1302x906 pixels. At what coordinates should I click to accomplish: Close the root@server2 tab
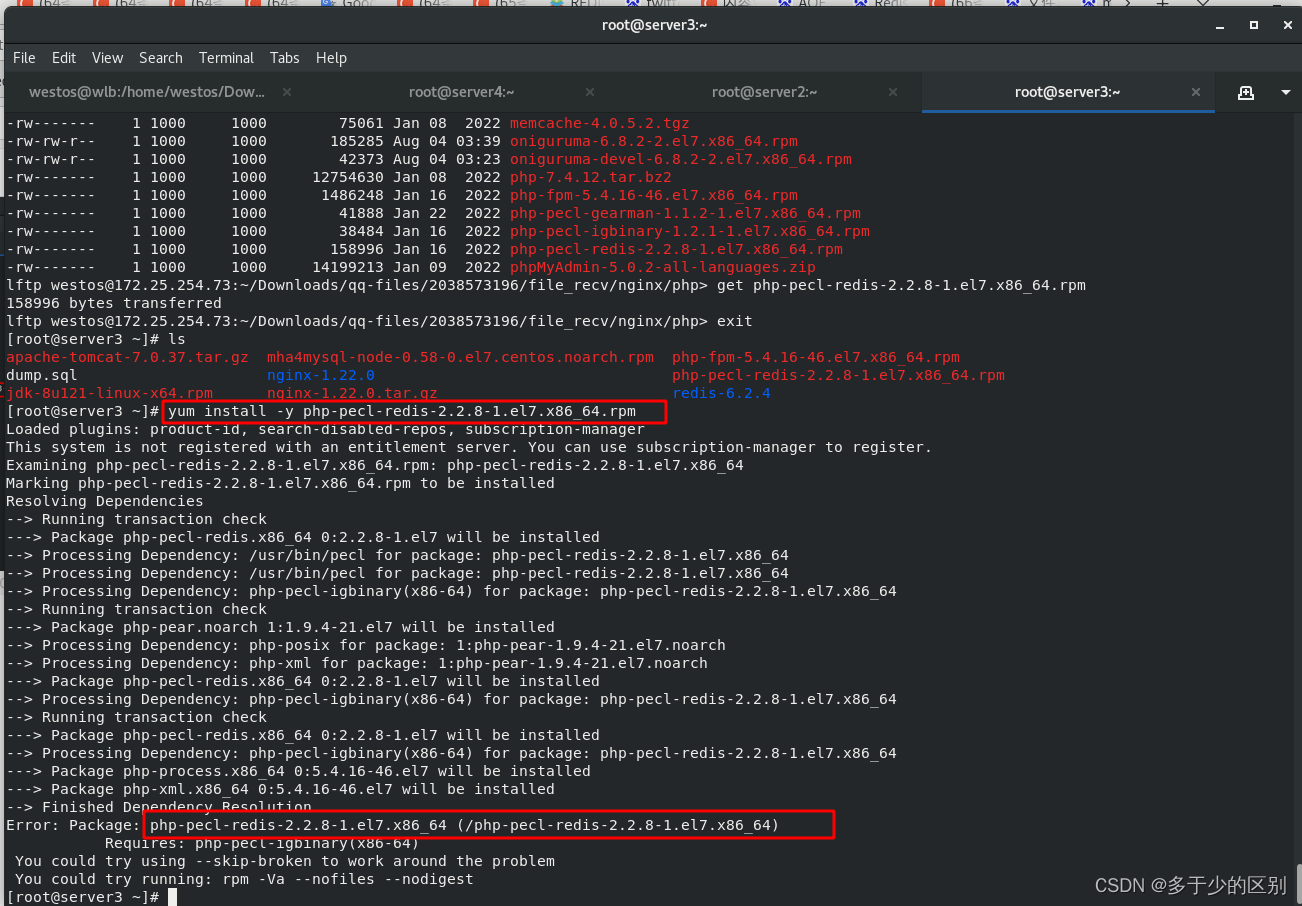tap(893, 92)
